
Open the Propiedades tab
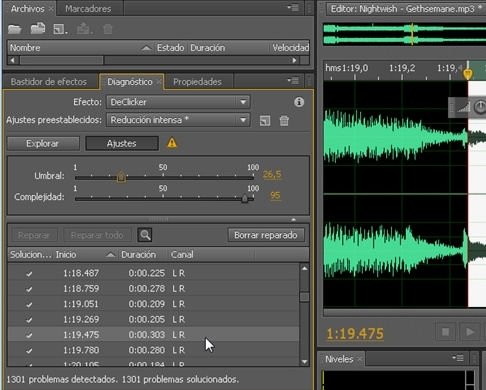[x=197, y=82]
